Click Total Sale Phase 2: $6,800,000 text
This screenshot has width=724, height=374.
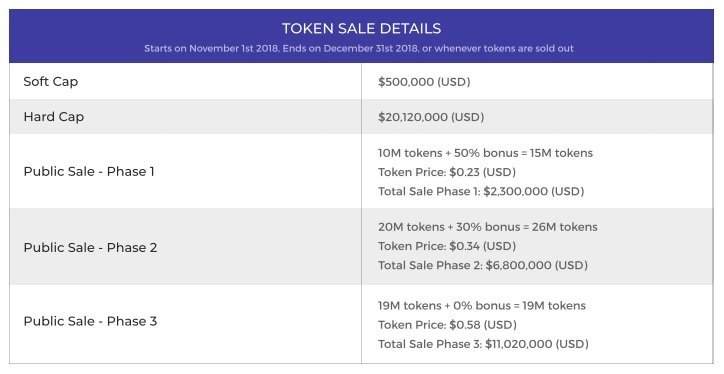coord(483,265)
